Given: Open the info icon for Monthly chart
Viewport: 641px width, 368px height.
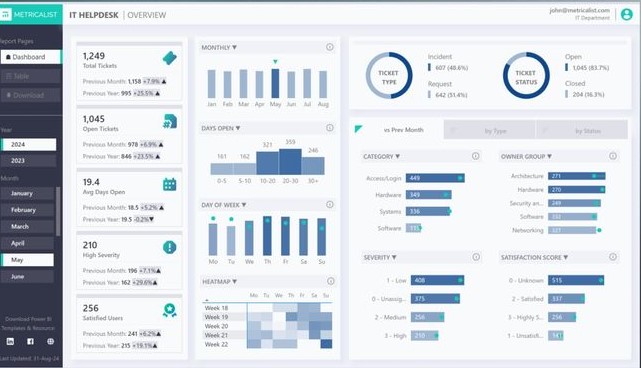Looking at the screenshot, I should (x=330, y=47).
